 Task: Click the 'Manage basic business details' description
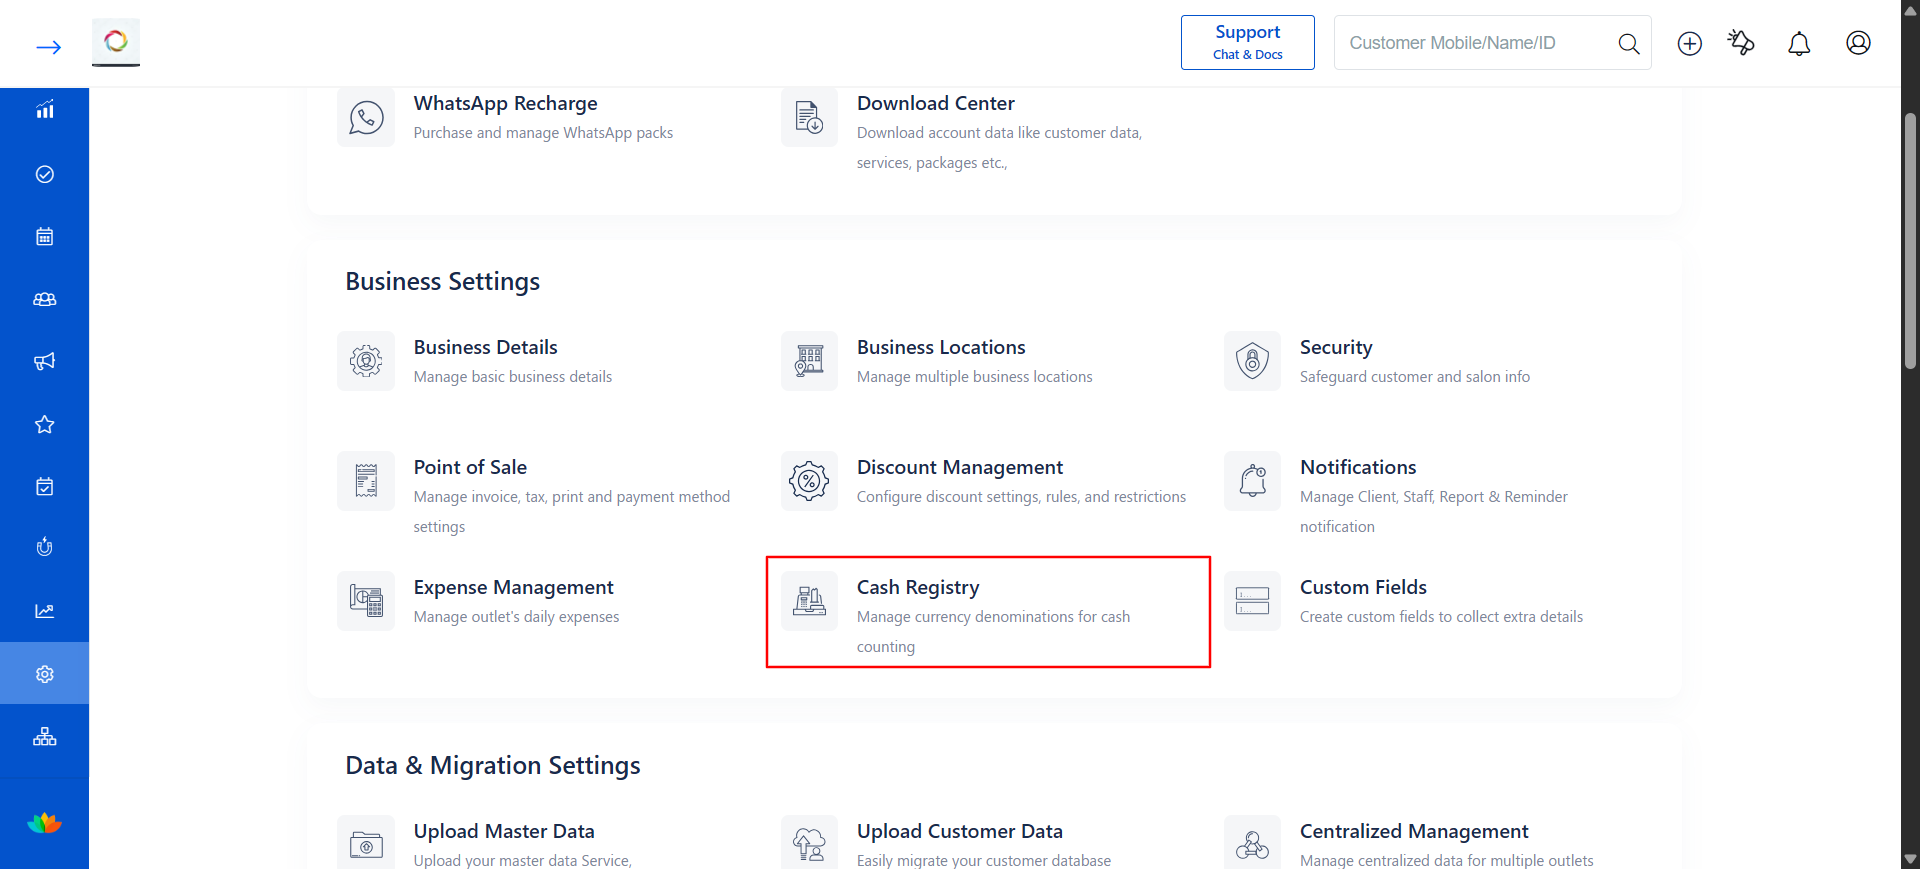point(513,377)
